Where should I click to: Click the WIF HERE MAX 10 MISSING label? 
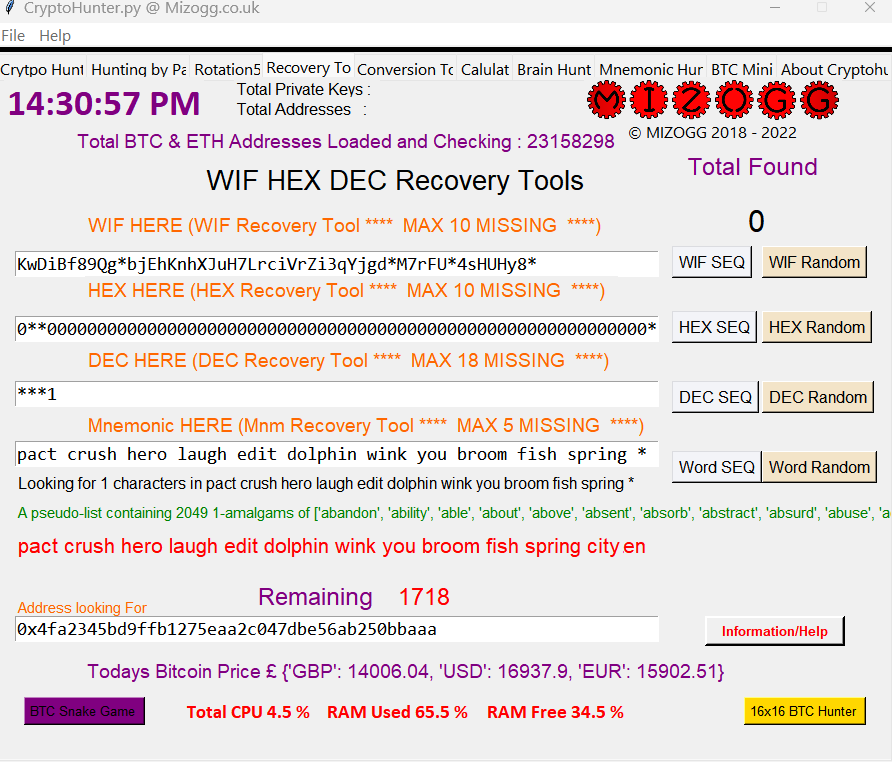click(344, 225)
